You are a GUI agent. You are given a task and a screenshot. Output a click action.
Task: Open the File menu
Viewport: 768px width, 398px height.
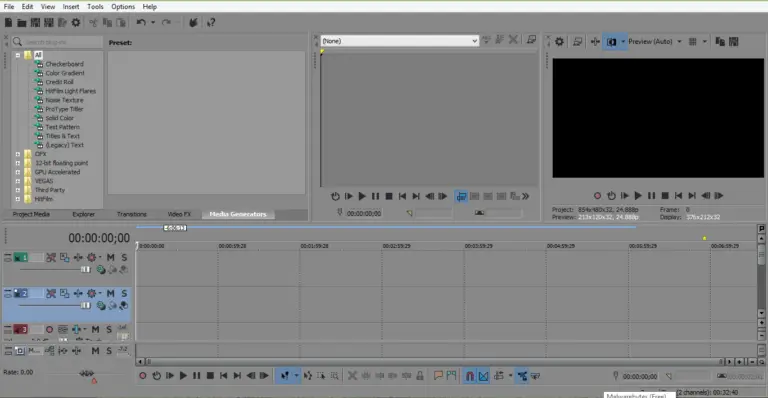[x=9, y=6]
